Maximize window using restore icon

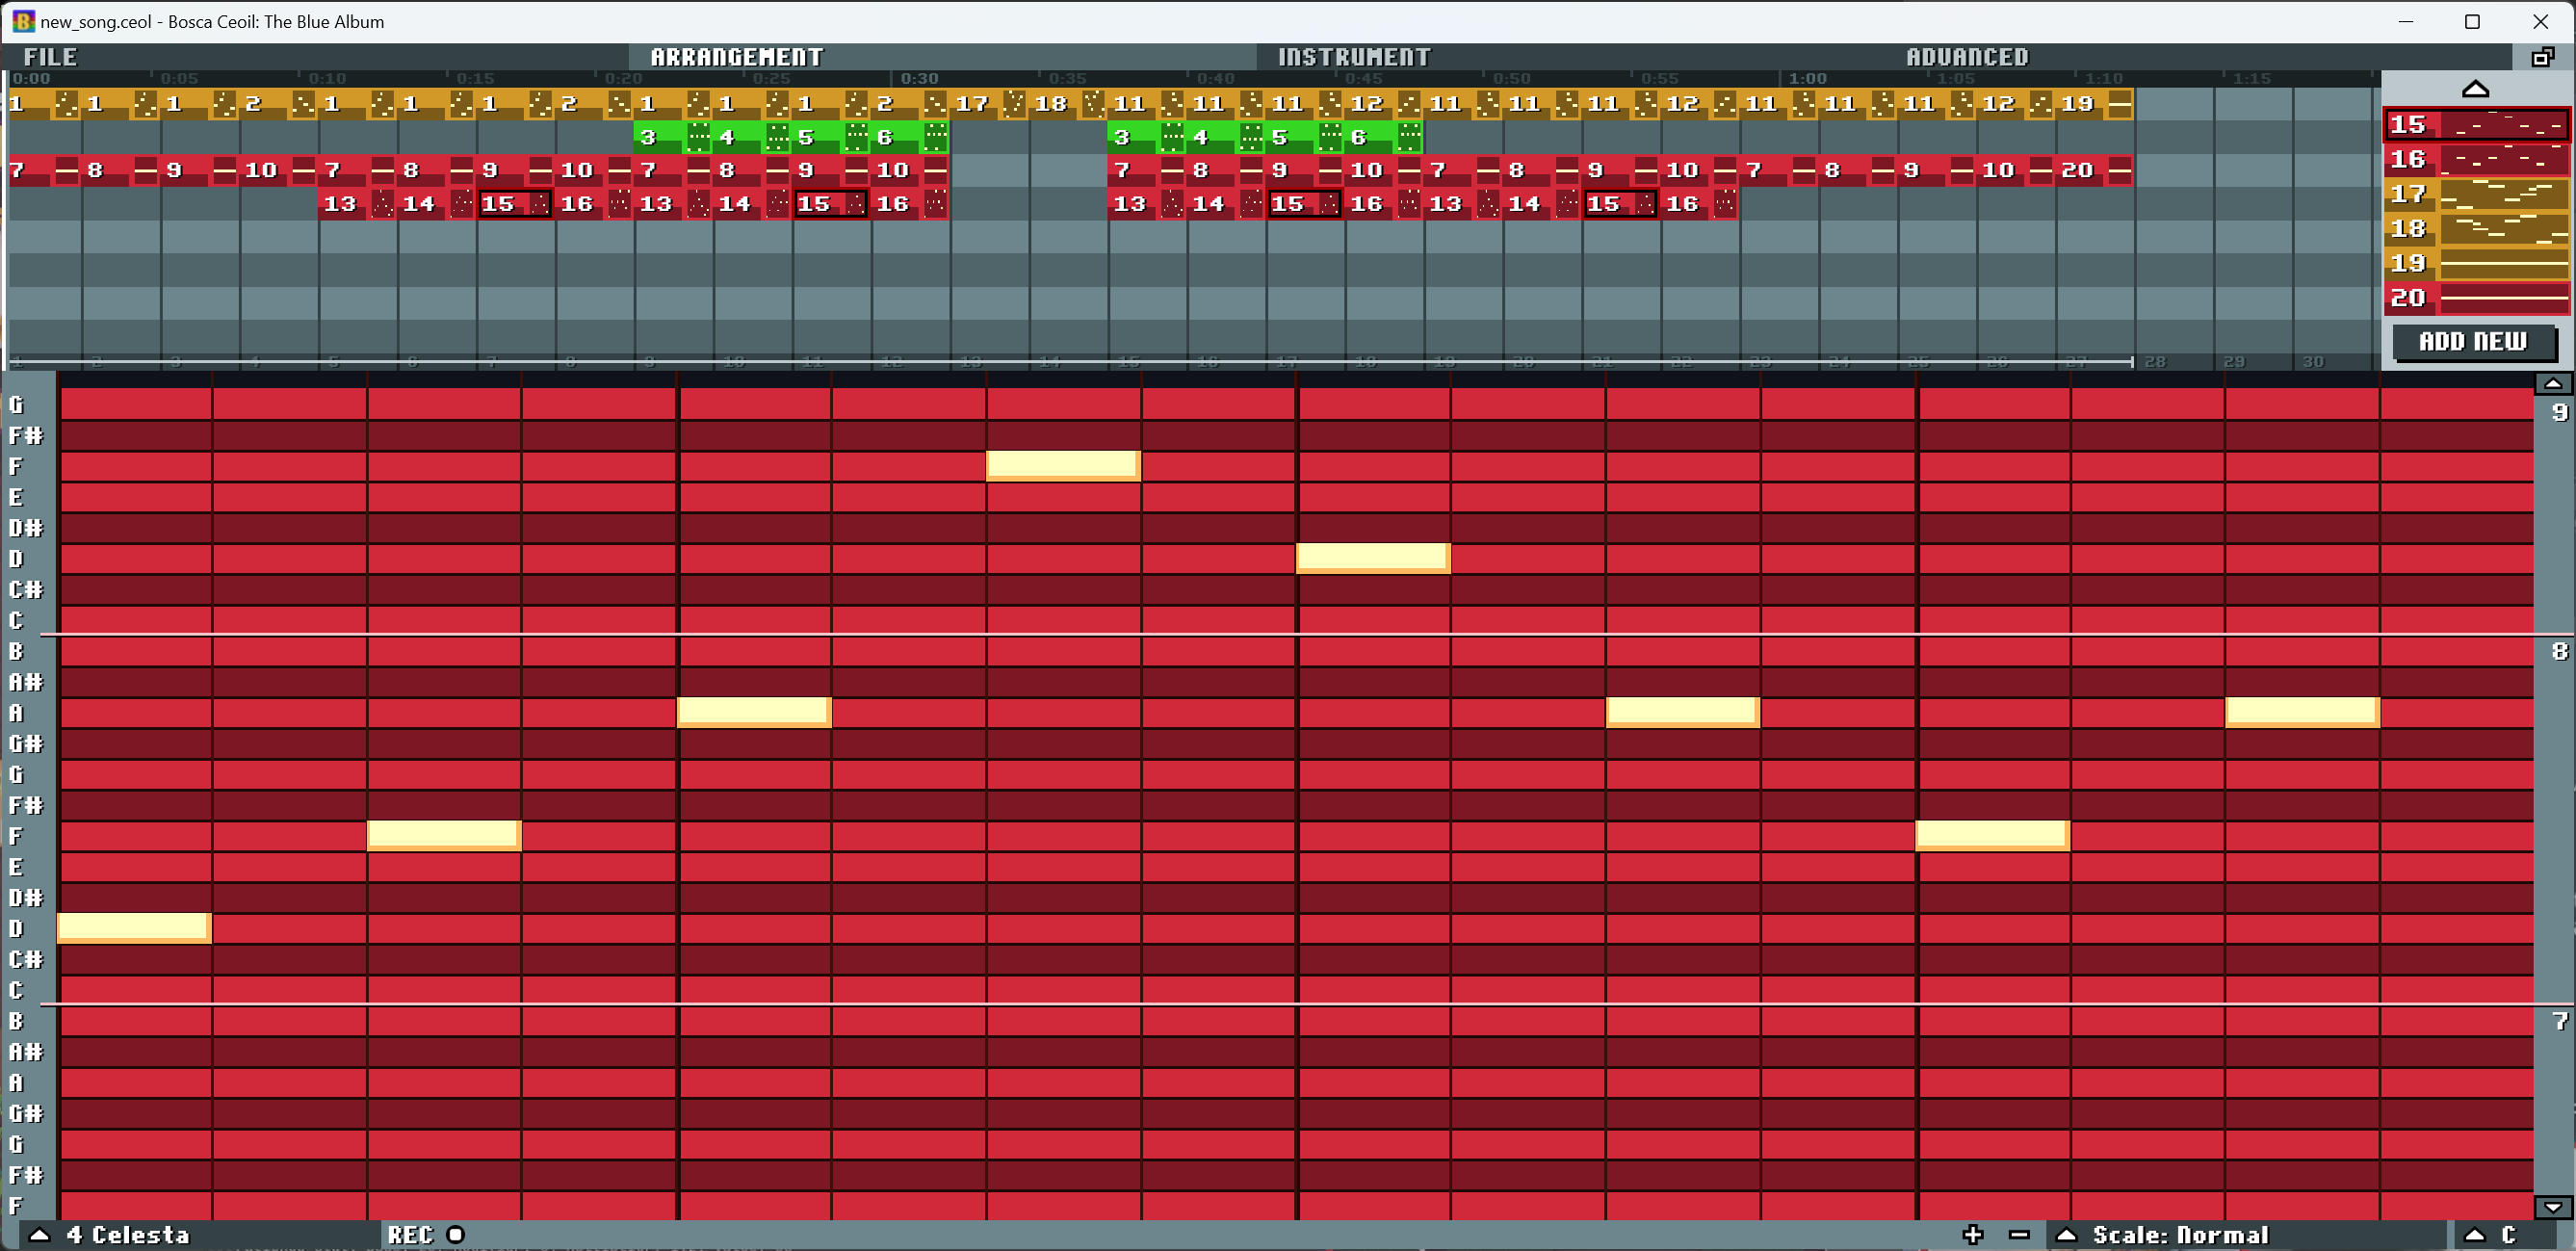pyautogui.click(x=2472, y=21)
